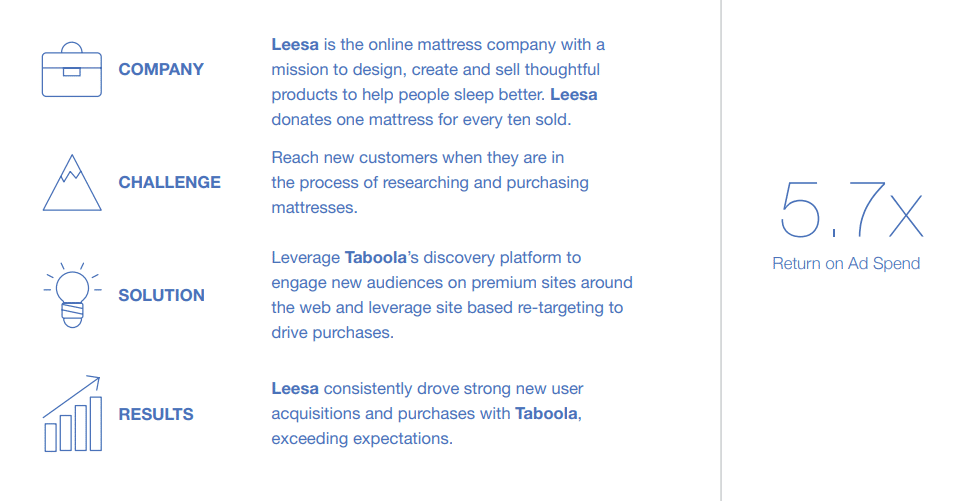Click the 'exceeding expectations.' line
The height and width of the screenshot is (501, 977).
click(361, 438)
